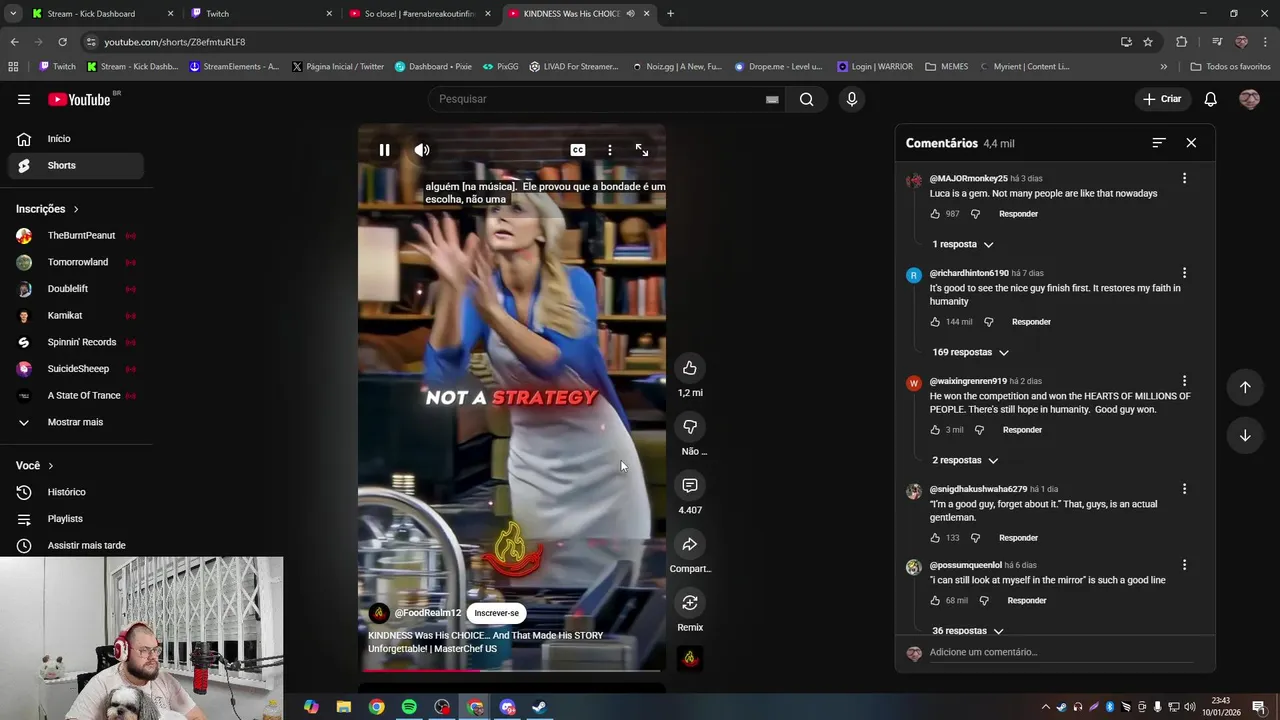Open options for @snigdhakushwaha6279 comment

point(1184,489)
